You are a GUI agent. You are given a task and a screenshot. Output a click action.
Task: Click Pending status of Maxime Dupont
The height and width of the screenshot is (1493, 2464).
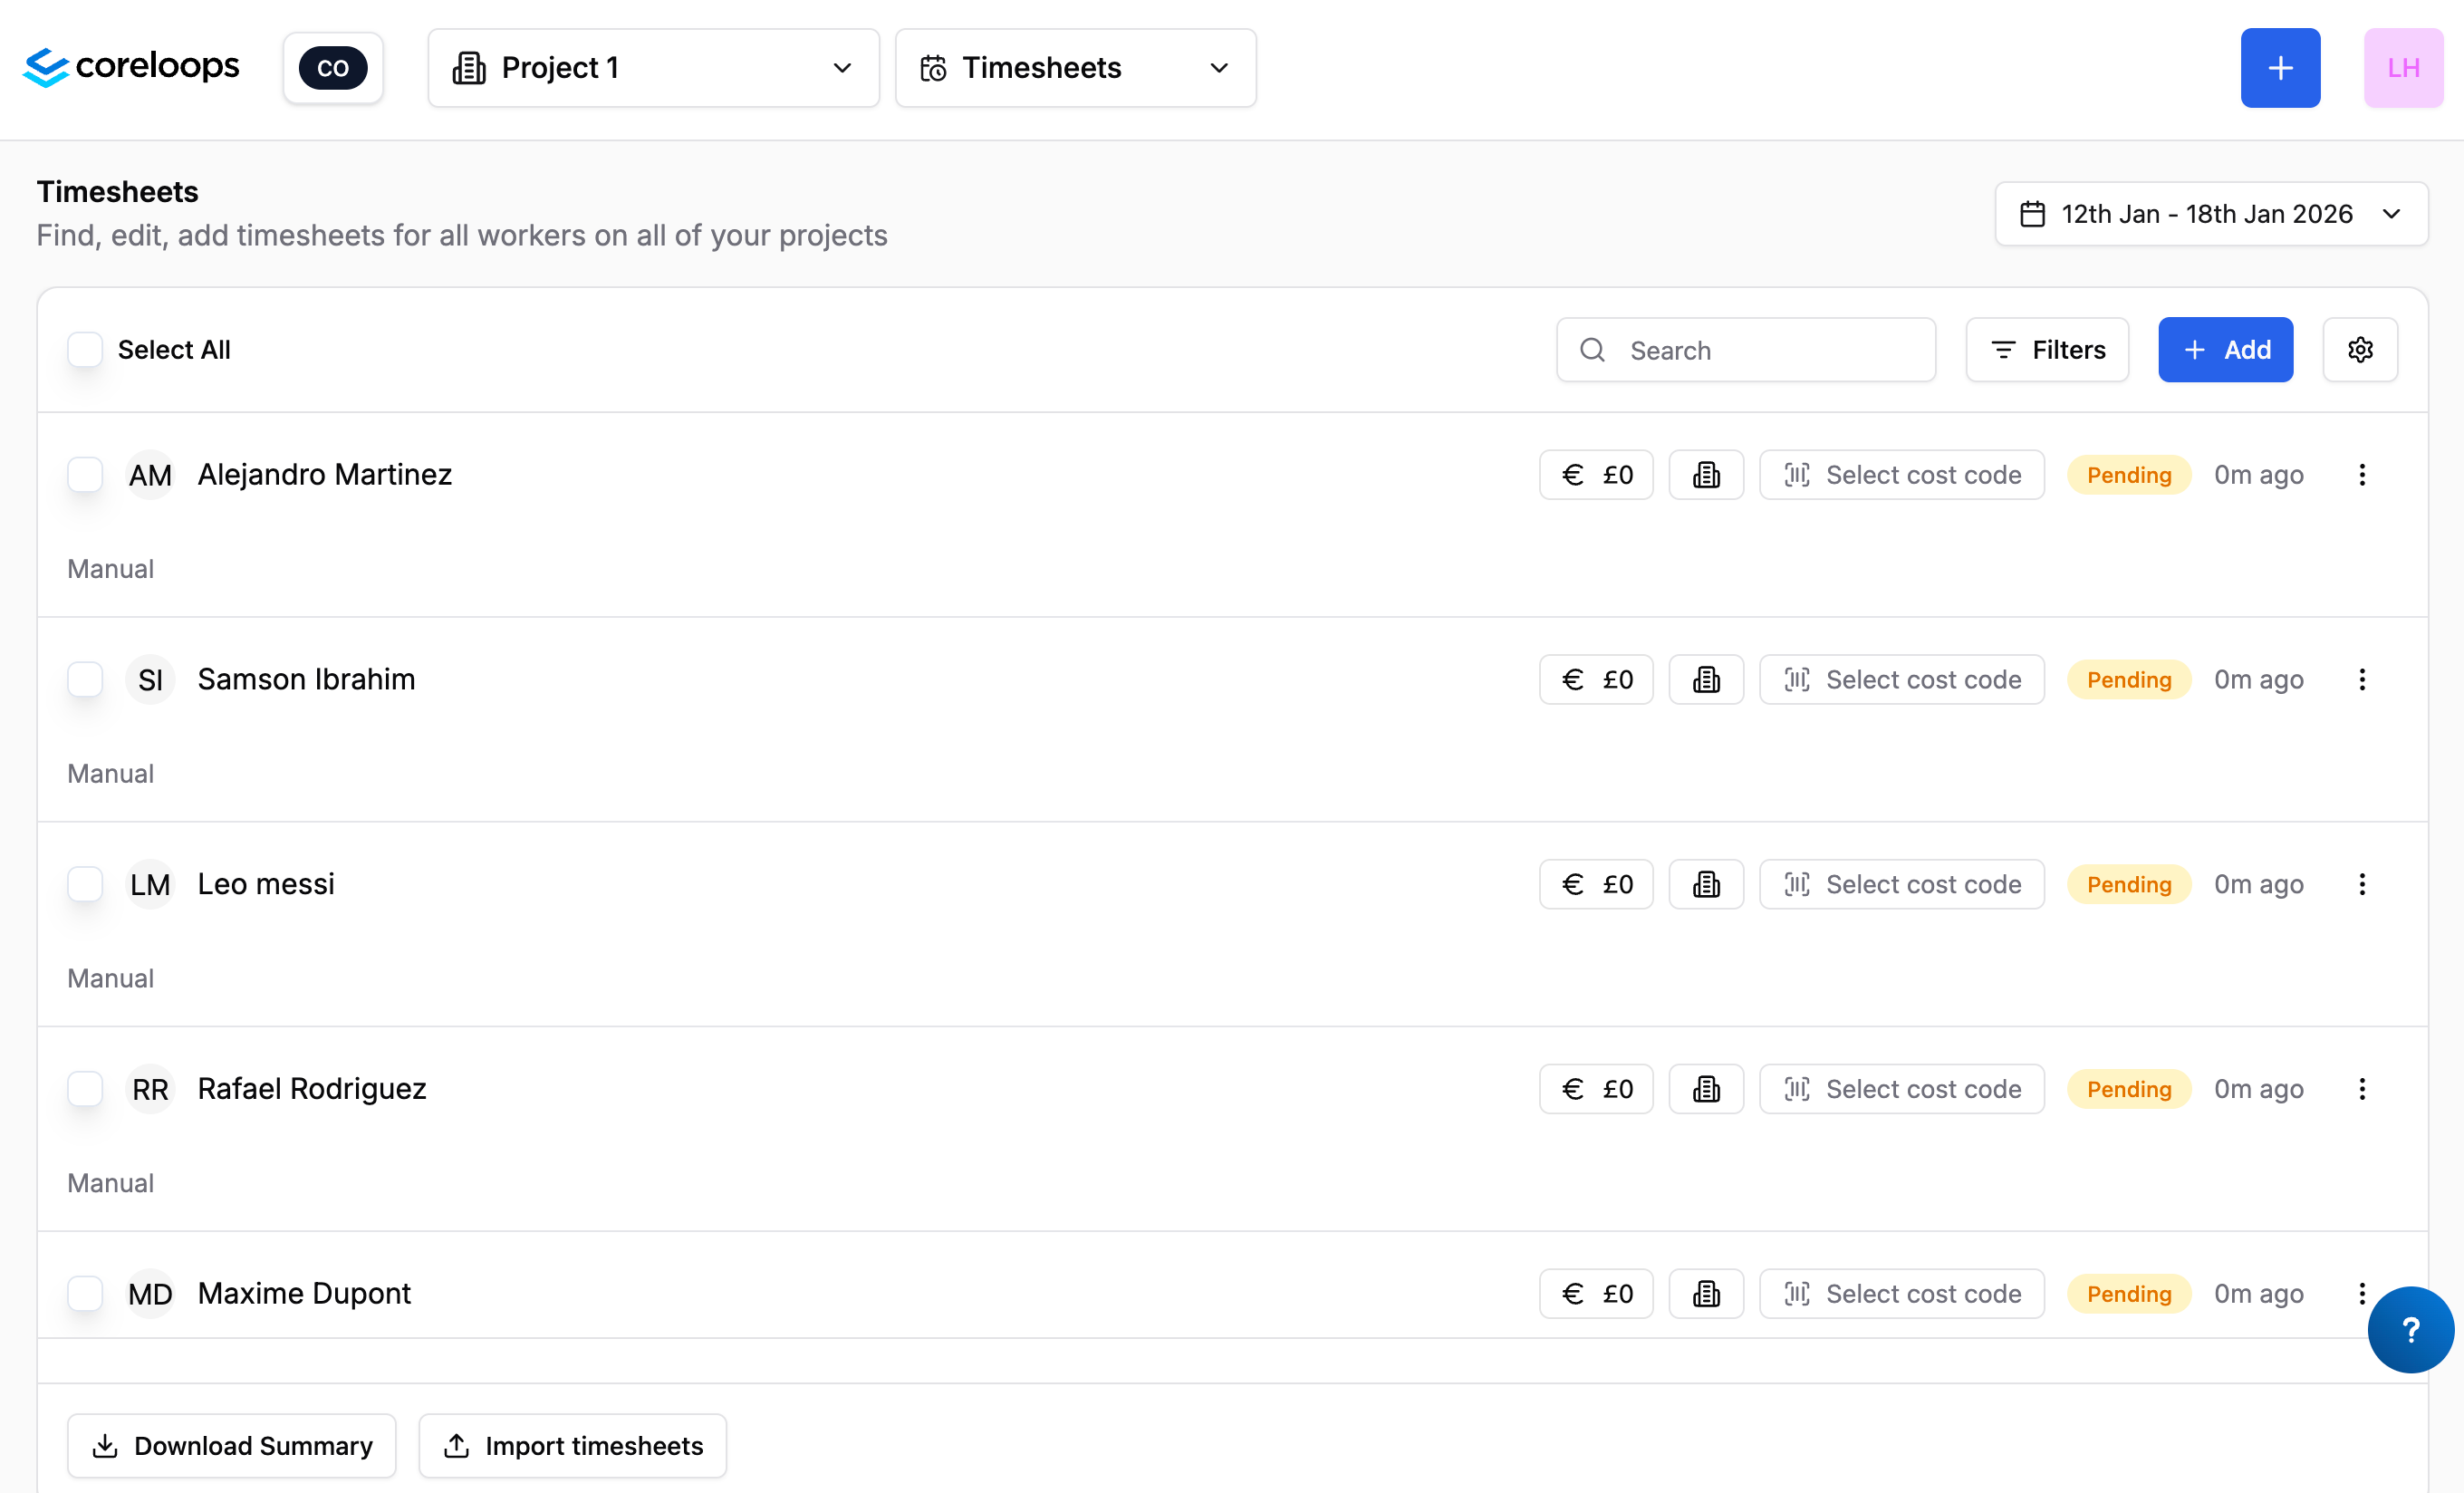[2128, 1294]
